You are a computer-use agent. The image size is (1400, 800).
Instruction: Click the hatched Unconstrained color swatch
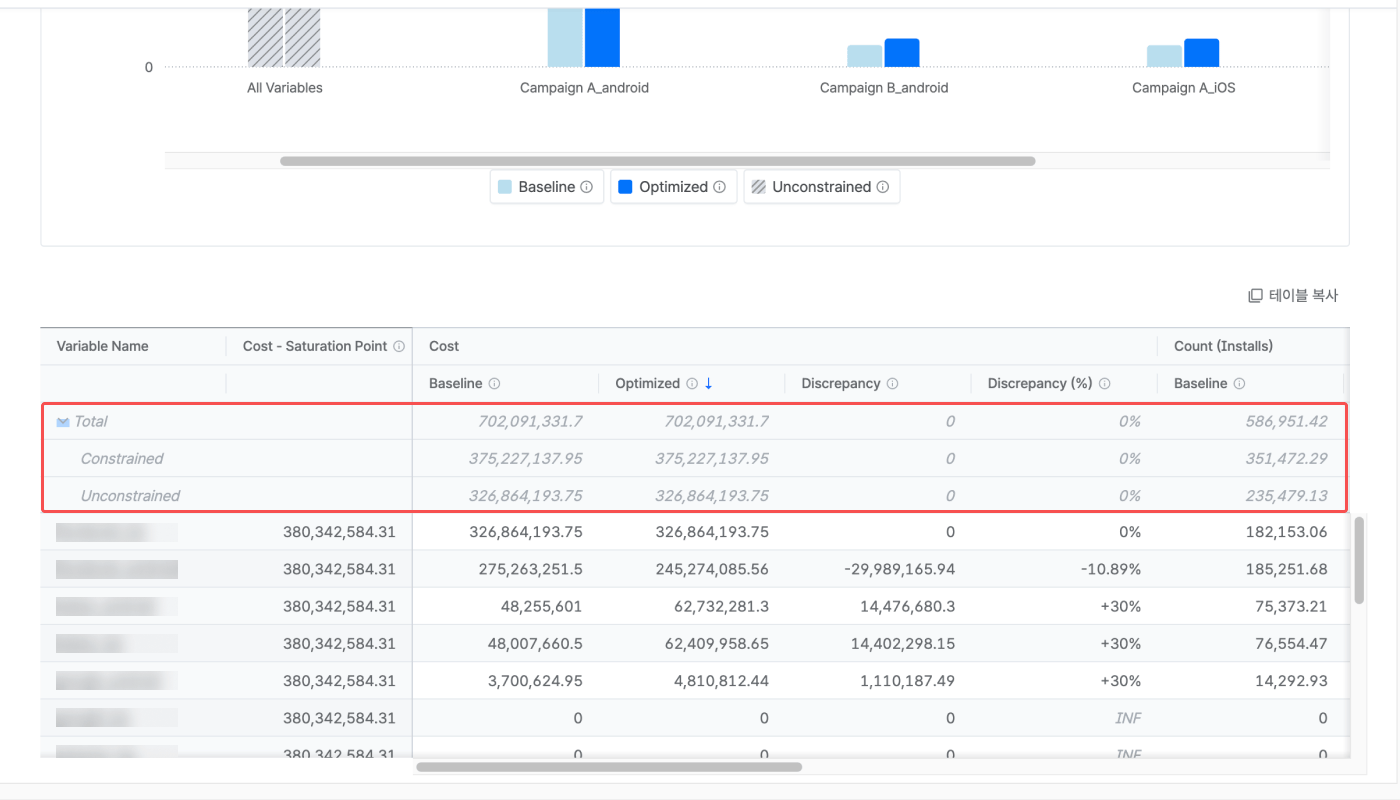tap(759, 187)
